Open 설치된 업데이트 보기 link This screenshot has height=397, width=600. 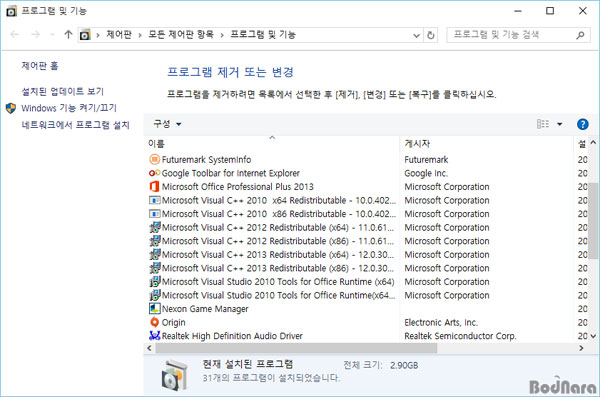[62, 91]
